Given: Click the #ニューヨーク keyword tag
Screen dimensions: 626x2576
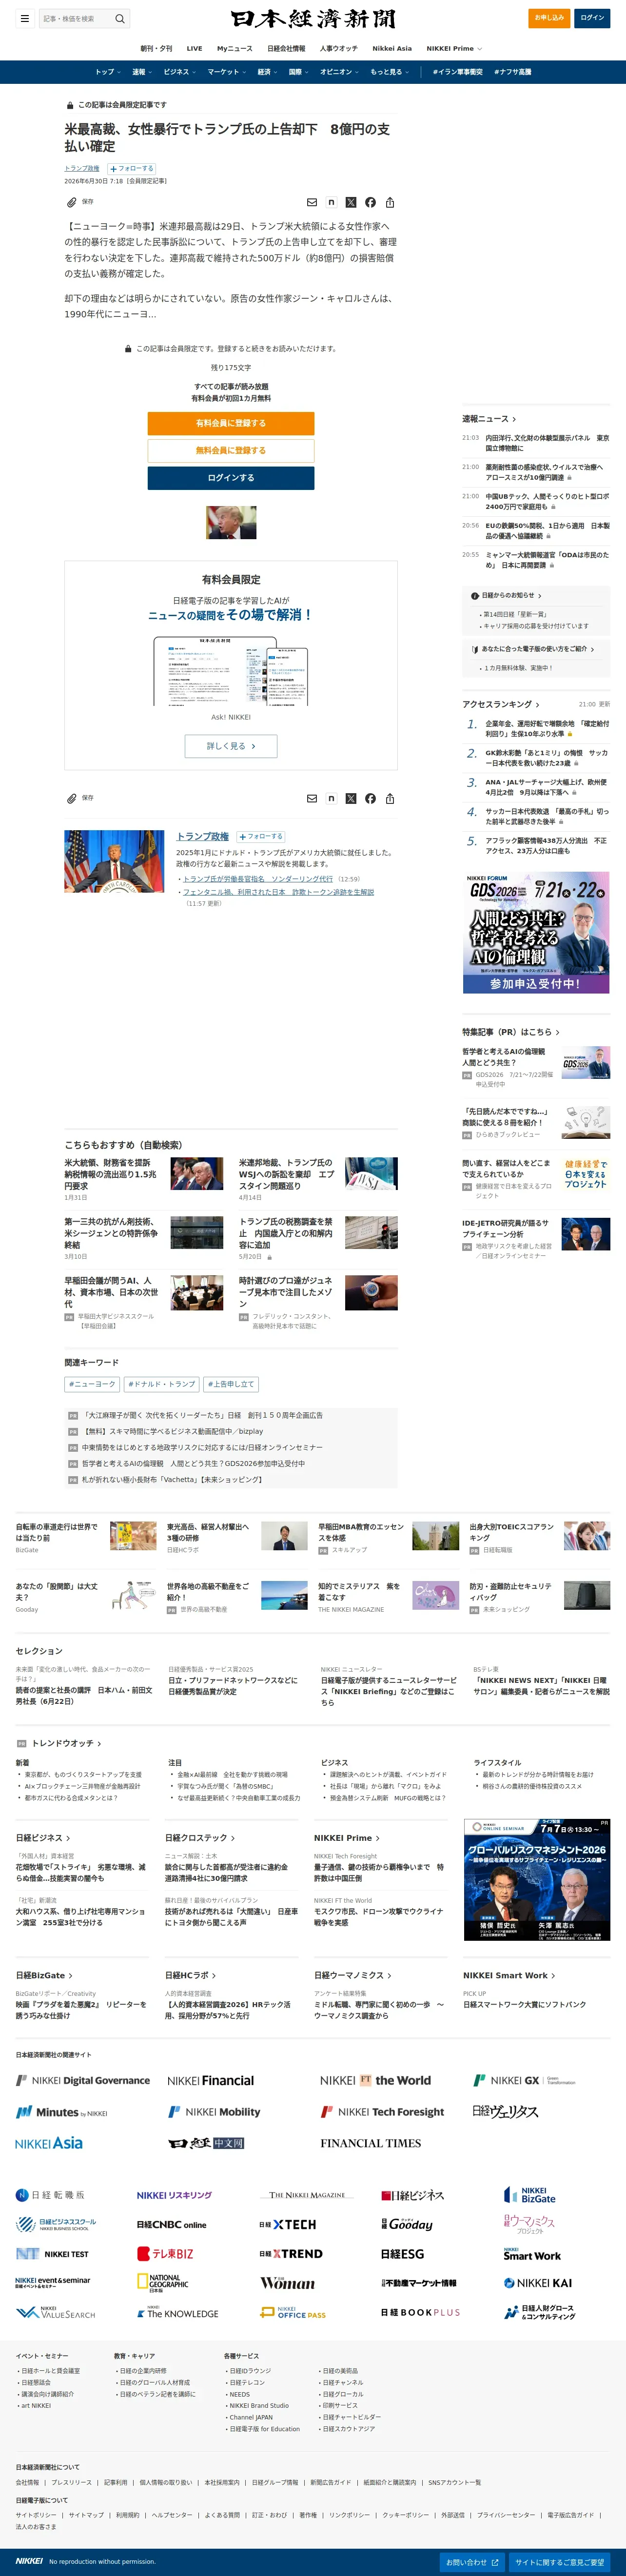Looking at the screenshot, I should pos(92,1384).
